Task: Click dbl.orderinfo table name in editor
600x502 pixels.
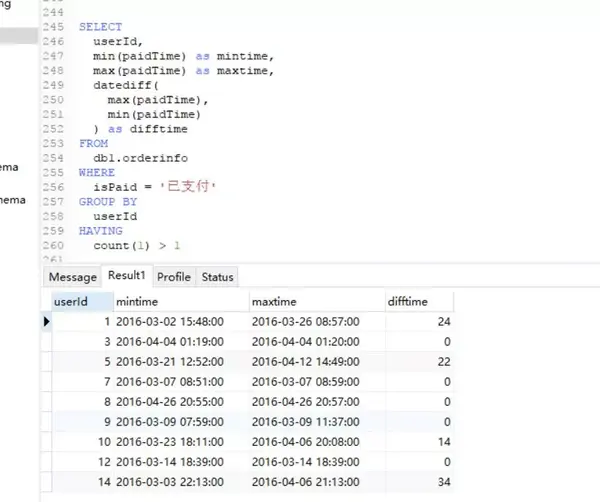Action: (x=140, y=158)
